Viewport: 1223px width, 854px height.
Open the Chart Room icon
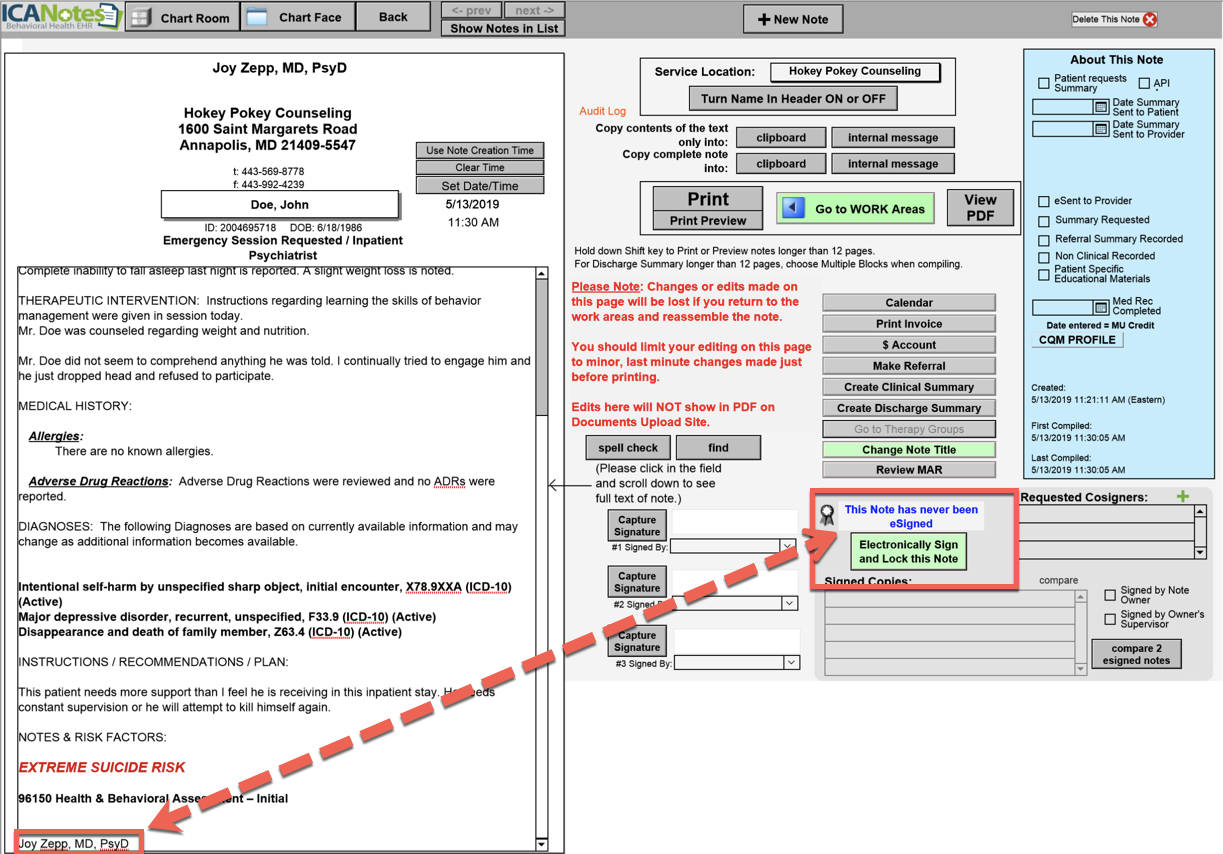tap(142, 18)
